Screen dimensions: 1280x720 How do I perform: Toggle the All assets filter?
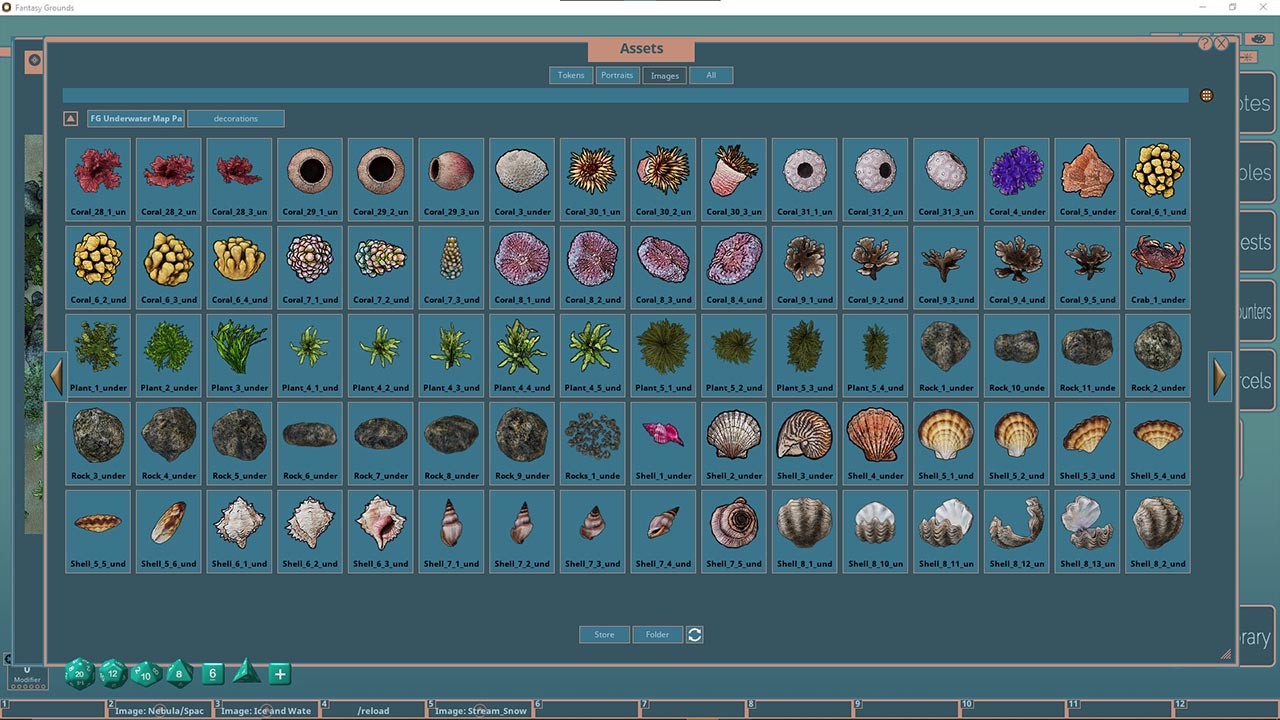(711, 75)
